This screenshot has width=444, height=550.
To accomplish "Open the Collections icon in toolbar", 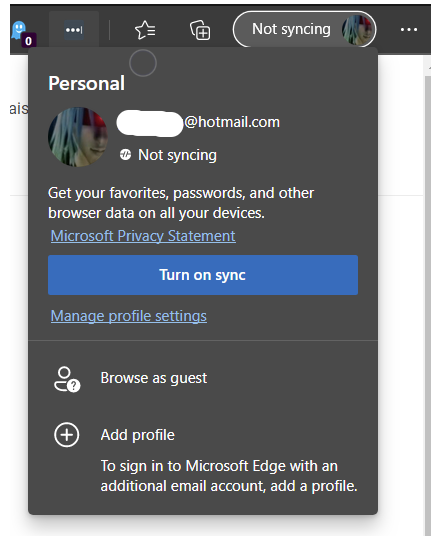I will 200,30.
